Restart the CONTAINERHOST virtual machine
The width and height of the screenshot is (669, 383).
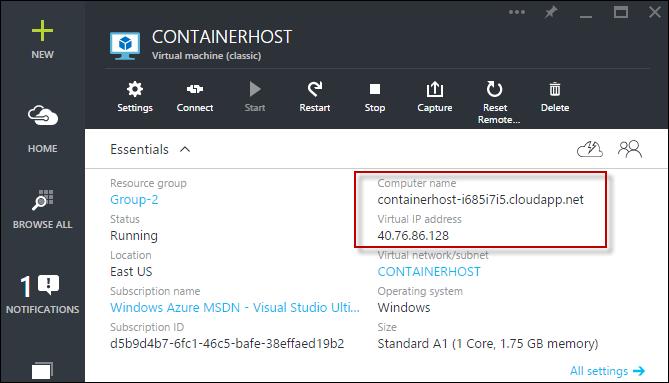pyautogui.click(x=315, y=97)
